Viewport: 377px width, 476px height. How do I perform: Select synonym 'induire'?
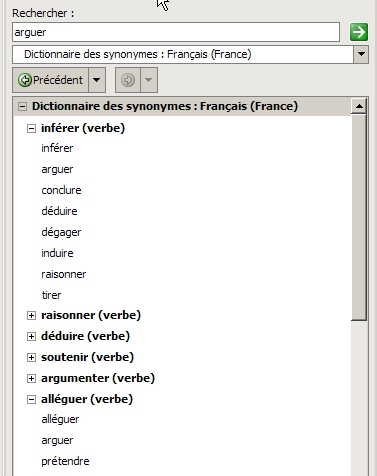pos(57,253)
